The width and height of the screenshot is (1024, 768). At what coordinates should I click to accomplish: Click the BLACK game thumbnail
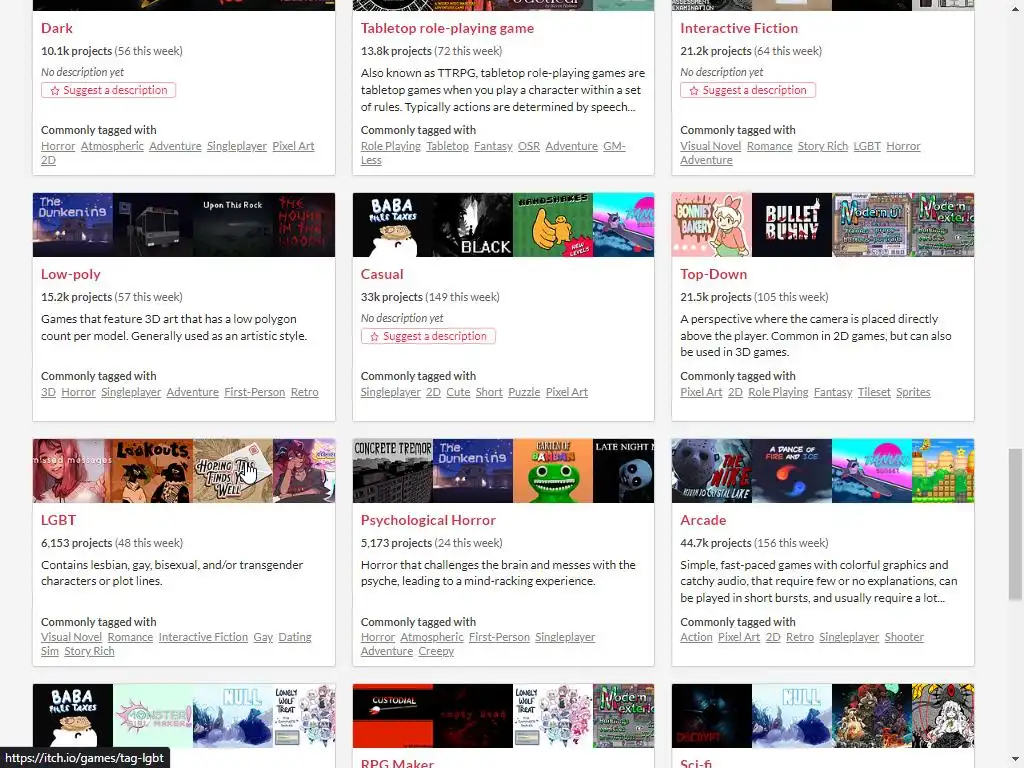point(473,225)
